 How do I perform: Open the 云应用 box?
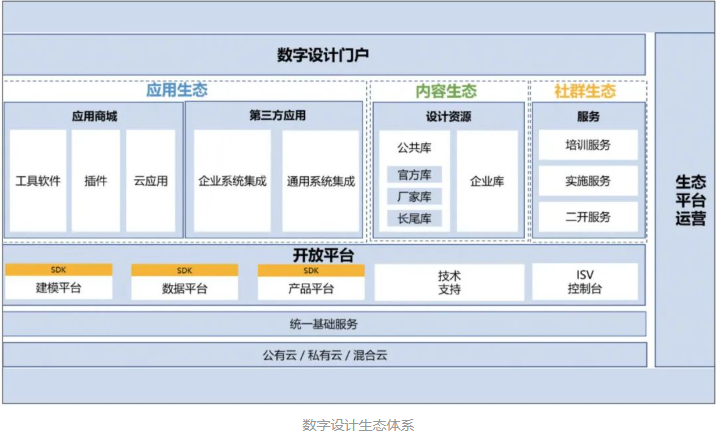(150, 181)
